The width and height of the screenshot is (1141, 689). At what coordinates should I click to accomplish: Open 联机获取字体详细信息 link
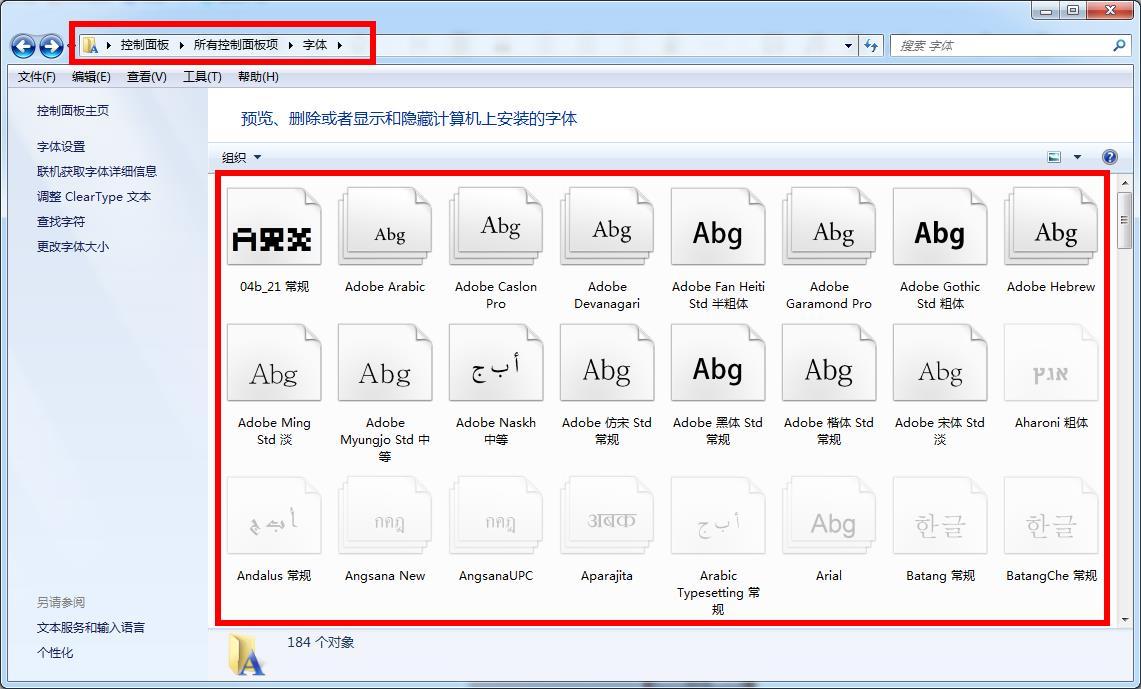[97, 171]
